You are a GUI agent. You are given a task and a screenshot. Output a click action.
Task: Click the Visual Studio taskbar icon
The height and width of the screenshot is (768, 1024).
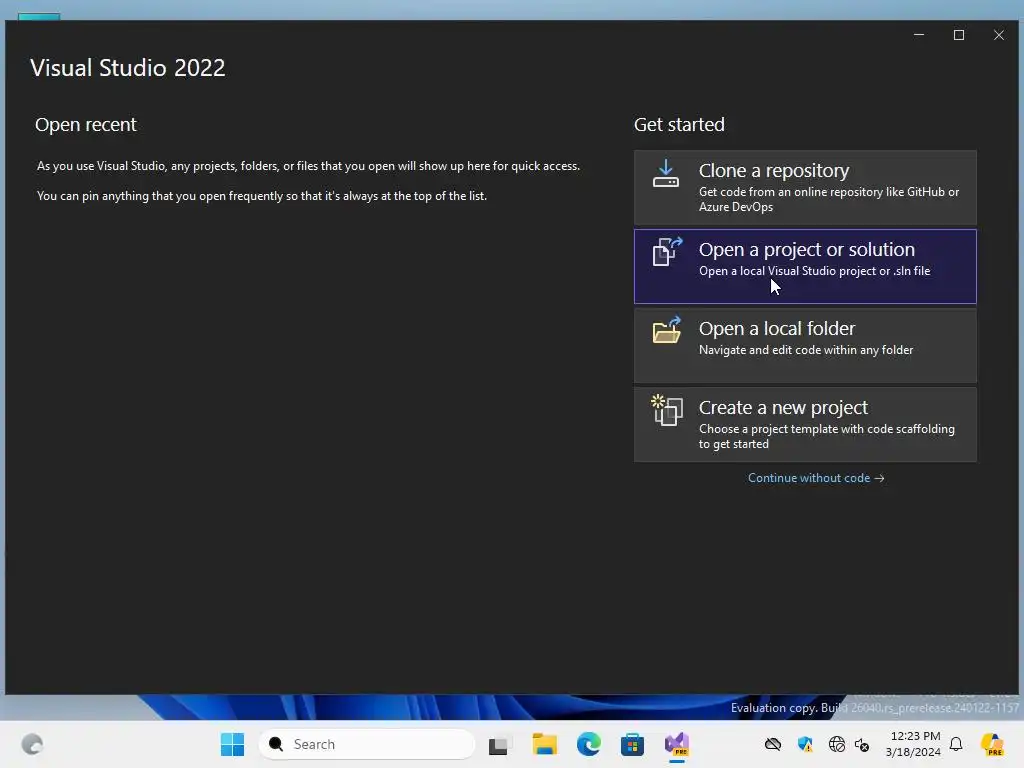coord(677,744)
